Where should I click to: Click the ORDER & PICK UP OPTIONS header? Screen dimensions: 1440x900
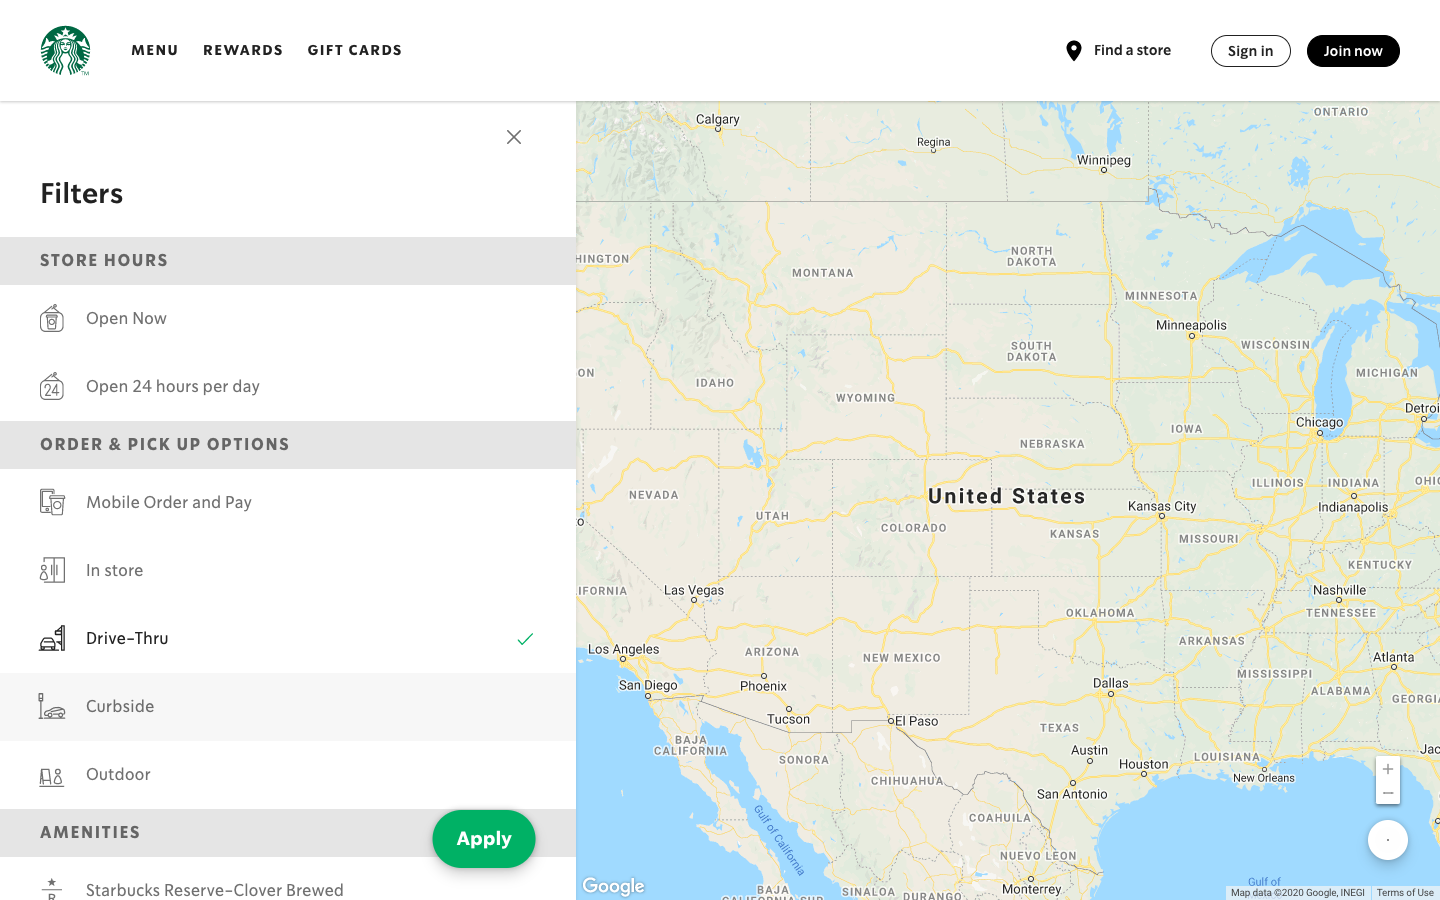click(165, 444)
